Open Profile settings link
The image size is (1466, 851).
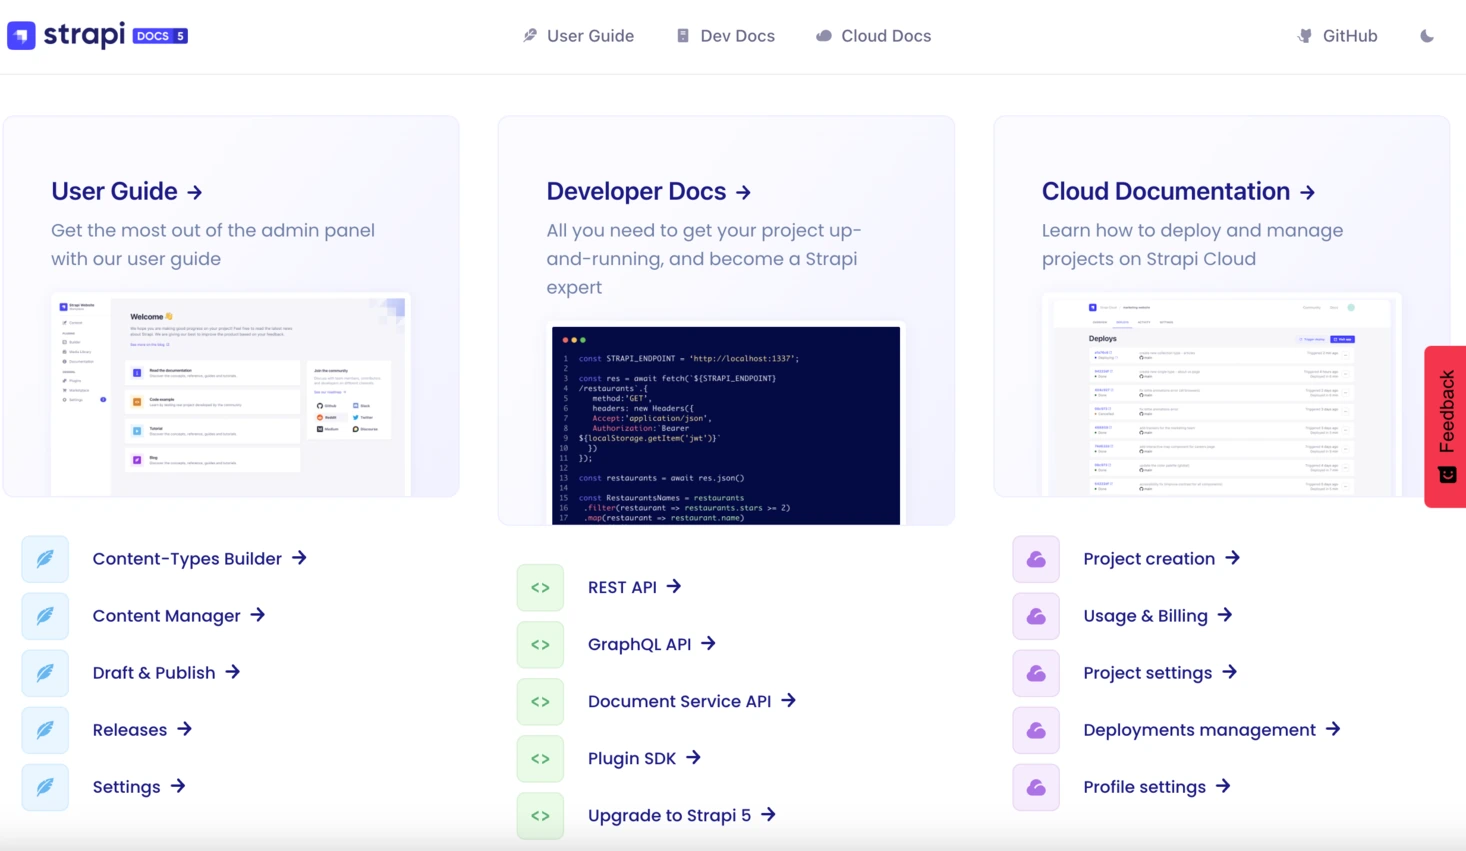(1157, 787)
